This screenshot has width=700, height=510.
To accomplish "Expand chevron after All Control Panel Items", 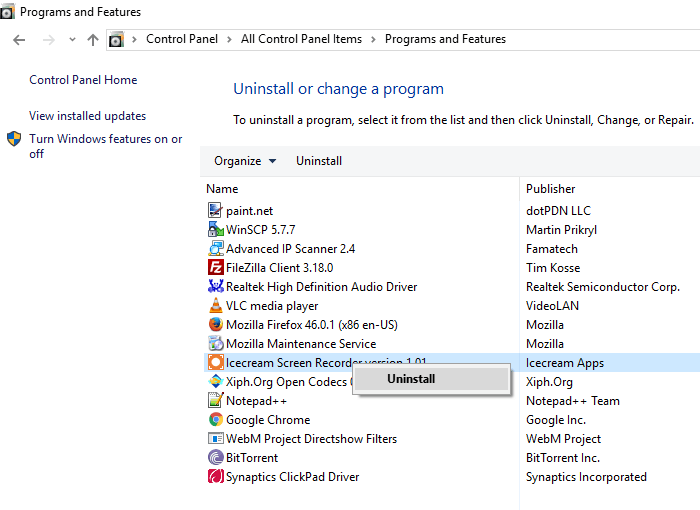I will click(x=373, y=40).
